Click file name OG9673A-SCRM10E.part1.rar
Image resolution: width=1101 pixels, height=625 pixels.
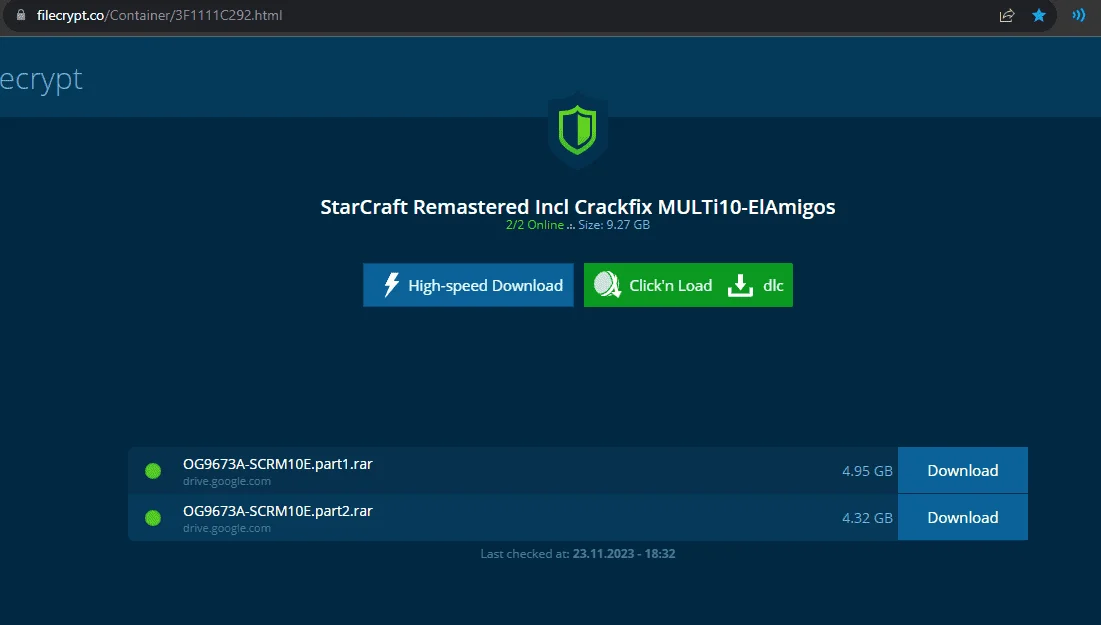pos(278,464)
